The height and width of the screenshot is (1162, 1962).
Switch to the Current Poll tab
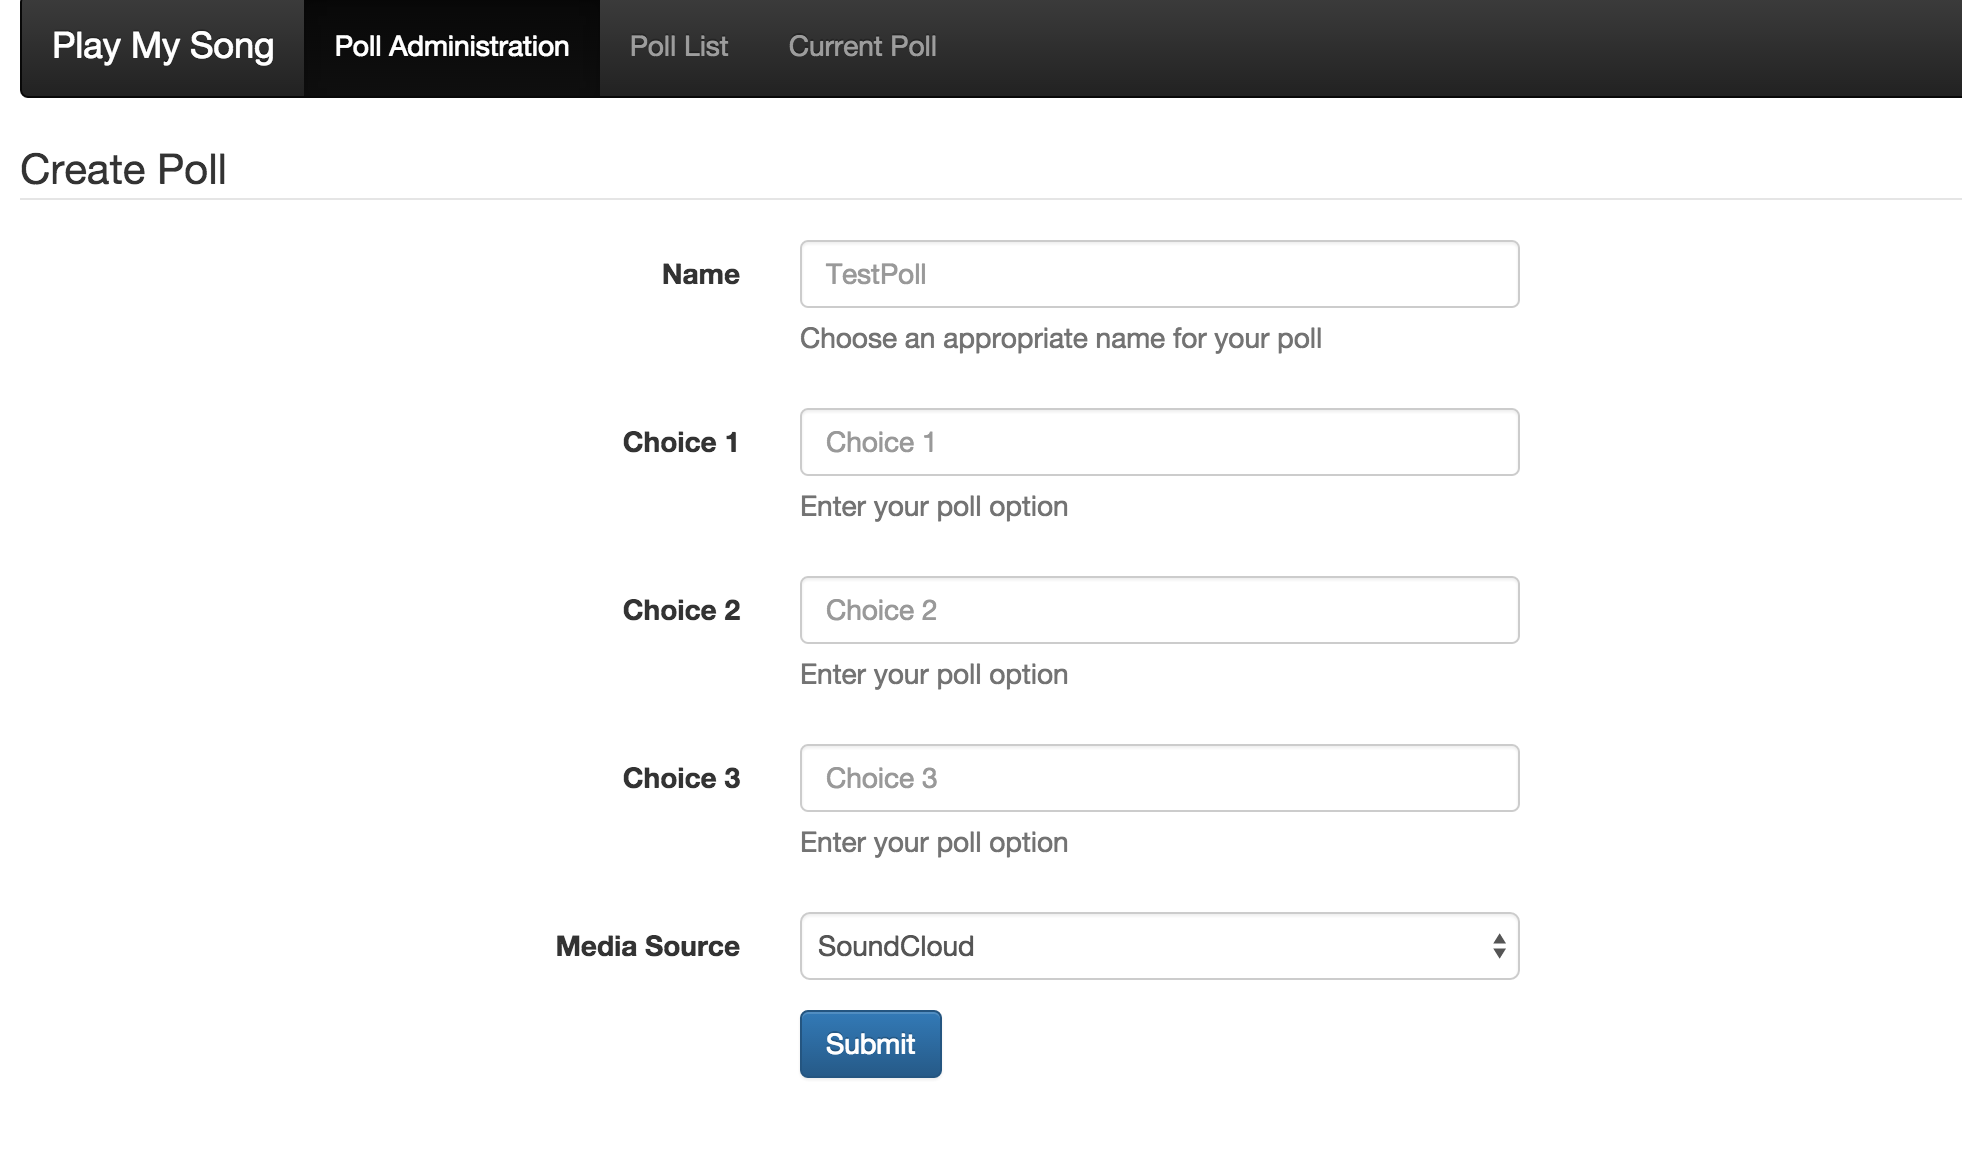pos(862,46)
